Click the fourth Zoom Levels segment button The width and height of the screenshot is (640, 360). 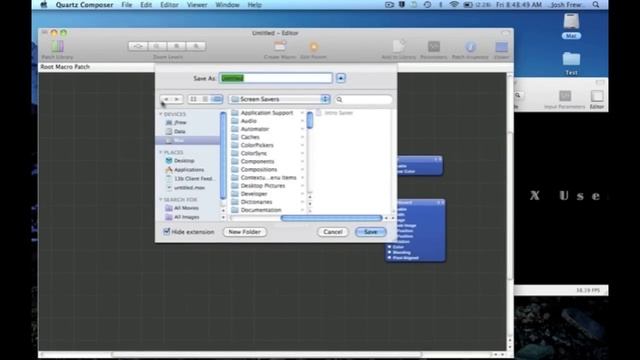click(196, 46)
